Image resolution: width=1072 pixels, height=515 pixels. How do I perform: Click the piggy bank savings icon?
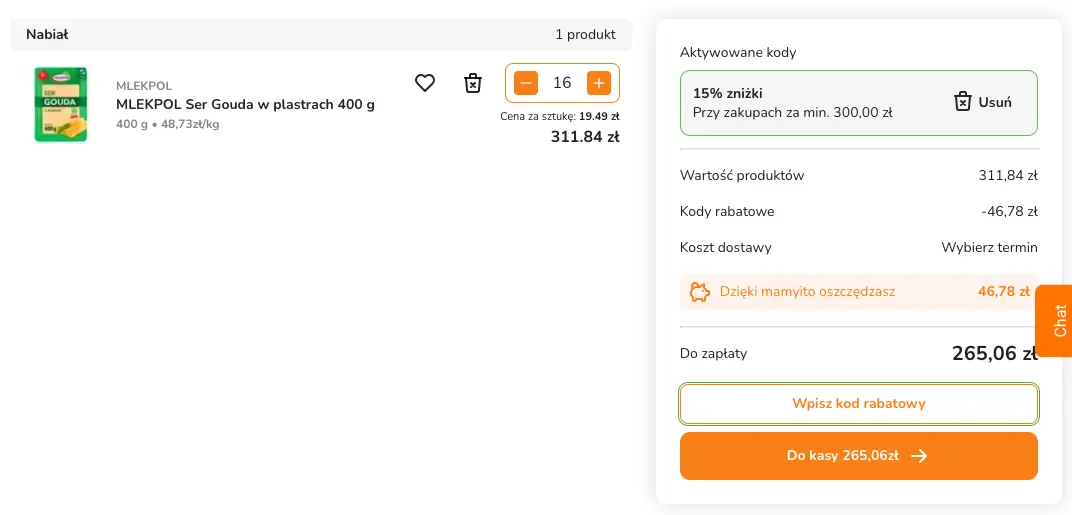pos(700,292)
